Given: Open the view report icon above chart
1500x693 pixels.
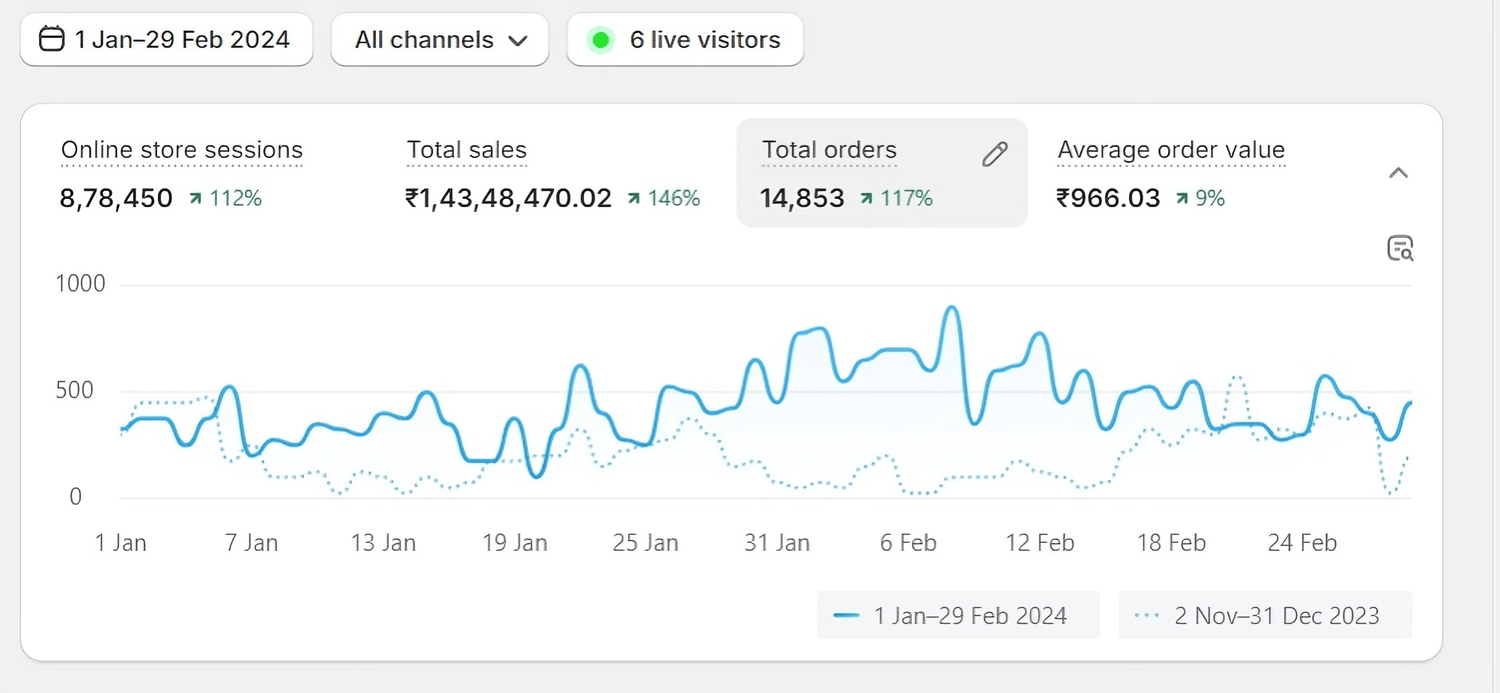Looking at the screenshot, I should [1400, 248].
